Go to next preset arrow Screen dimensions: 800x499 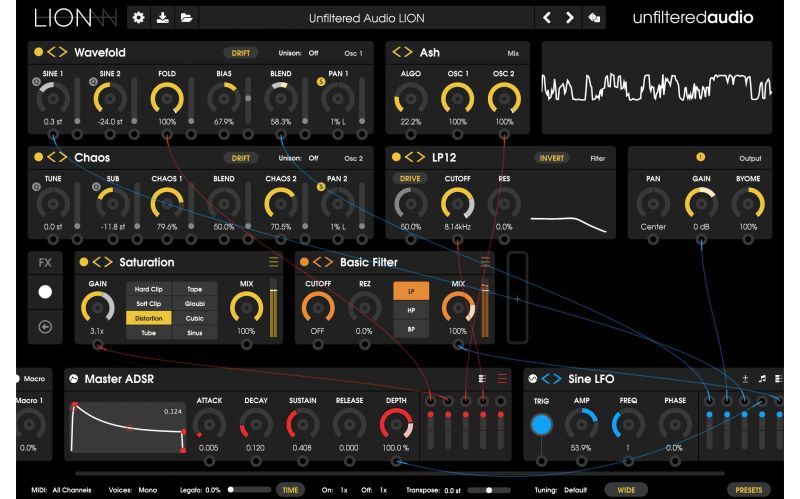tap(570, 18)
